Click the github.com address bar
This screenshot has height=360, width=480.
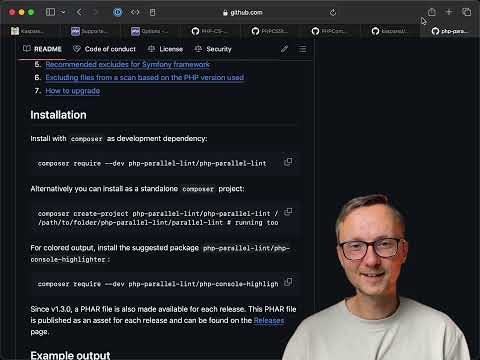pyautogui.click(x=243, y=13)
